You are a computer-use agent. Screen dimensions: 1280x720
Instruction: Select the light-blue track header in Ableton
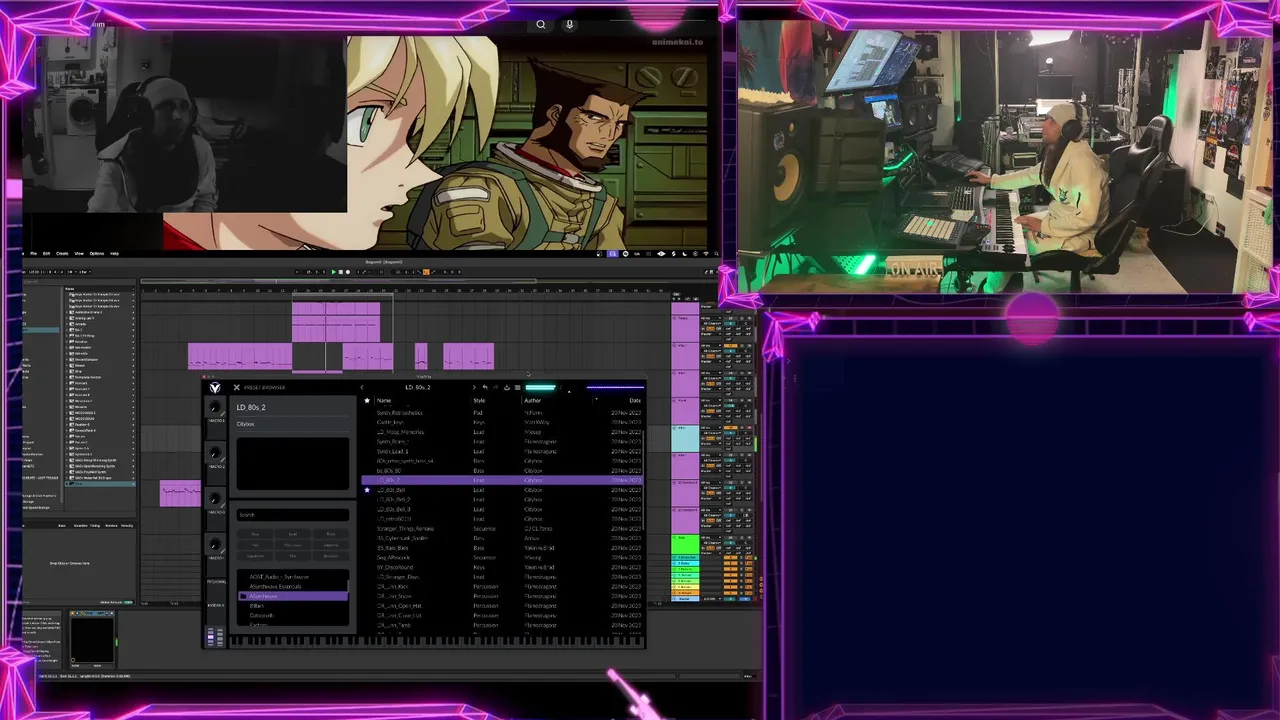tap(685, 438)
